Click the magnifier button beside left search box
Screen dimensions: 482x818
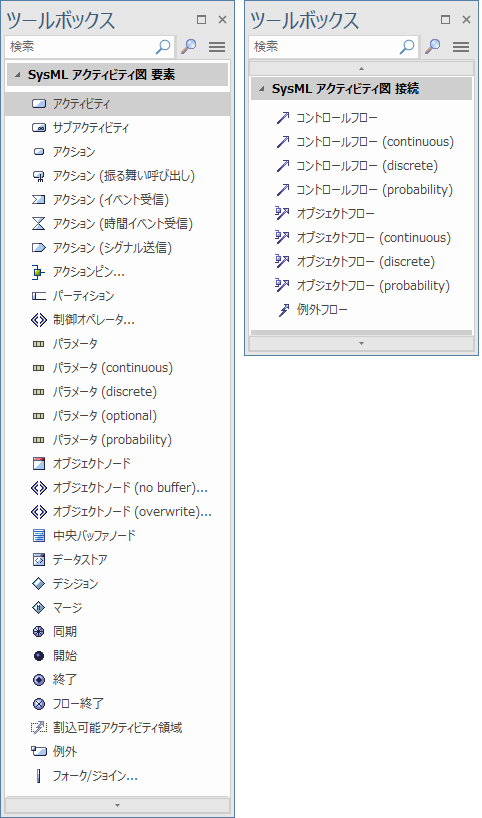[188, 46]
